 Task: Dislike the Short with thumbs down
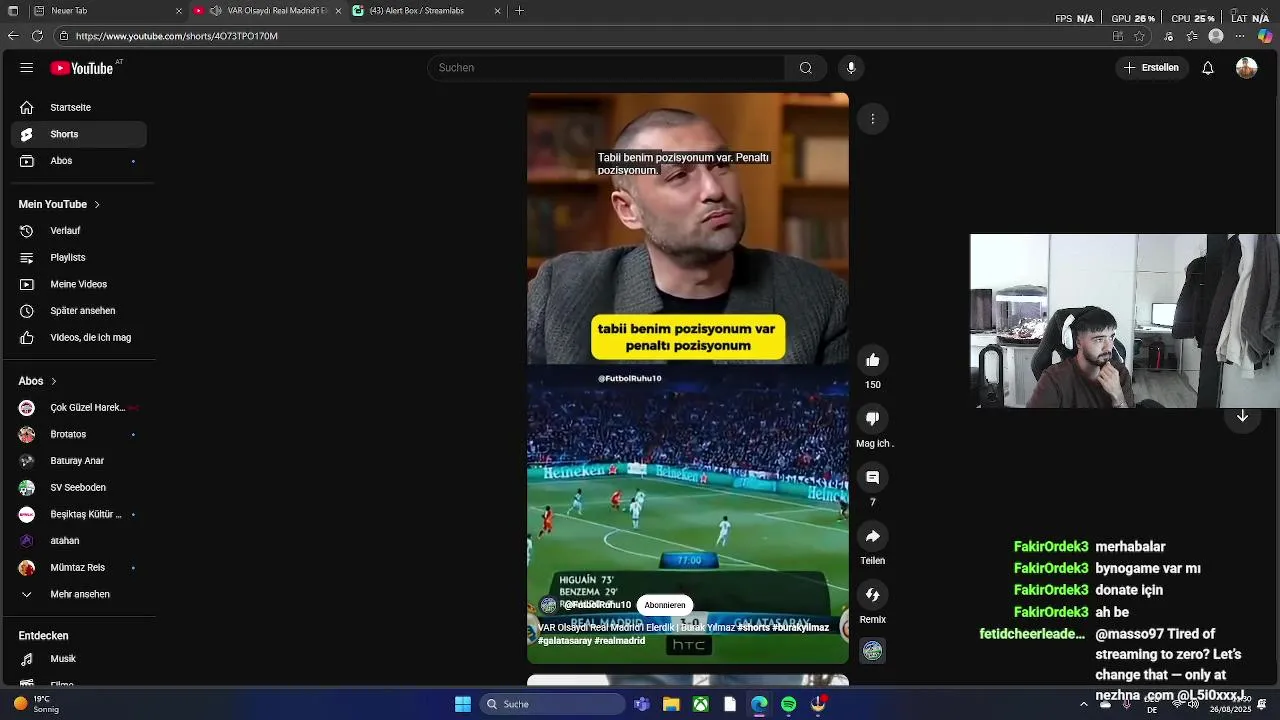(873, 419)
